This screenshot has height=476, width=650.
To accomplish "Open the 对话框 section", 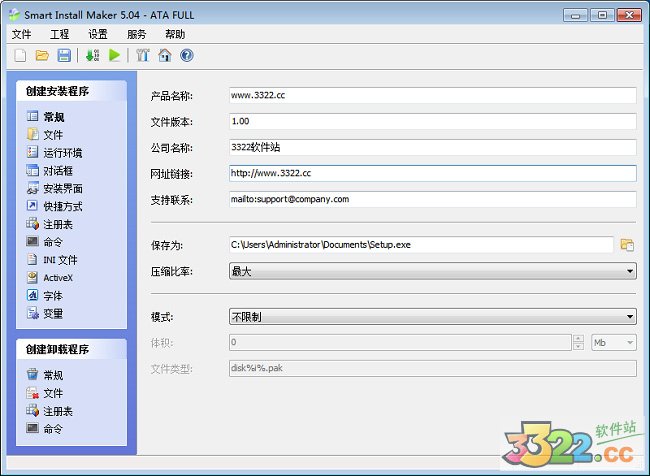I will pos(58,170).
